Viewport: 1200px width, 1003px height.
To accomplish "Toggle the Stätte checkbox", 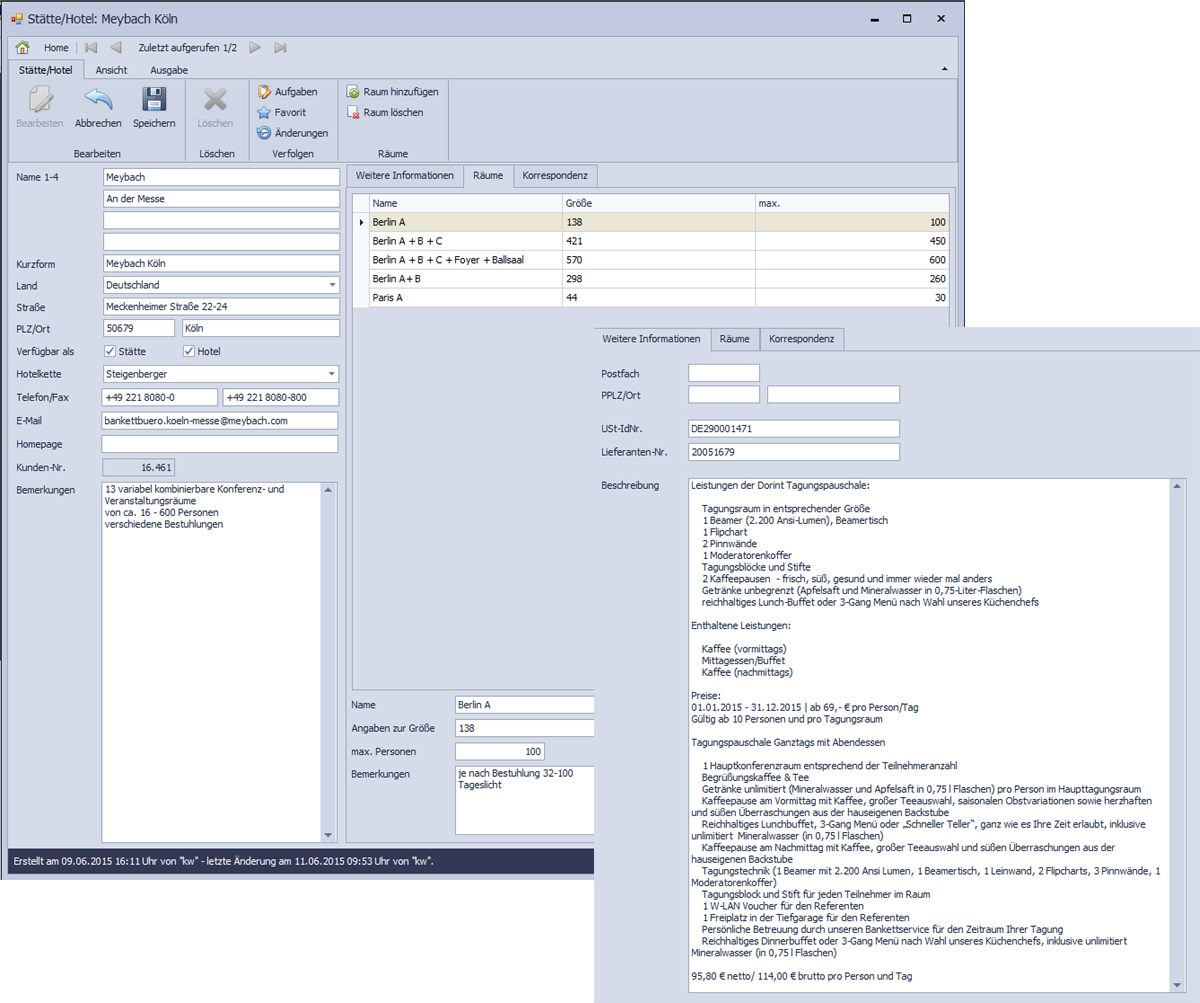I will tap(111, 351).
